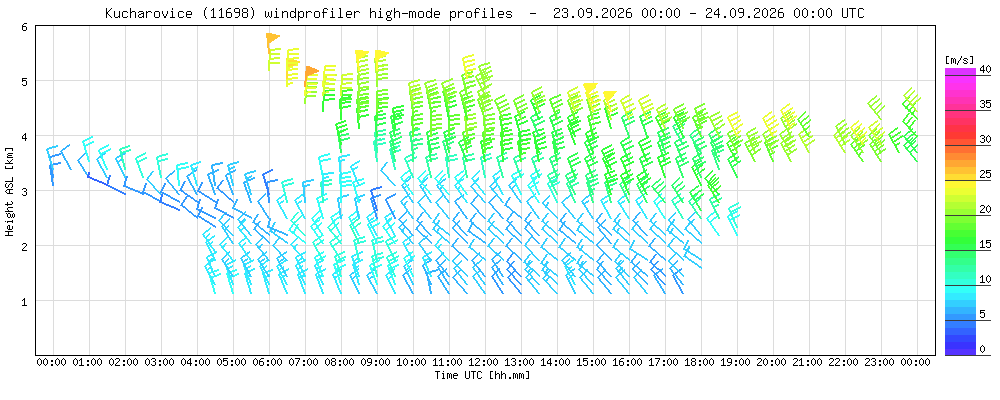Click the 25 m/s tick on color legend
This screenshot has width=1000, height=400.
click(x=960, y=181)
